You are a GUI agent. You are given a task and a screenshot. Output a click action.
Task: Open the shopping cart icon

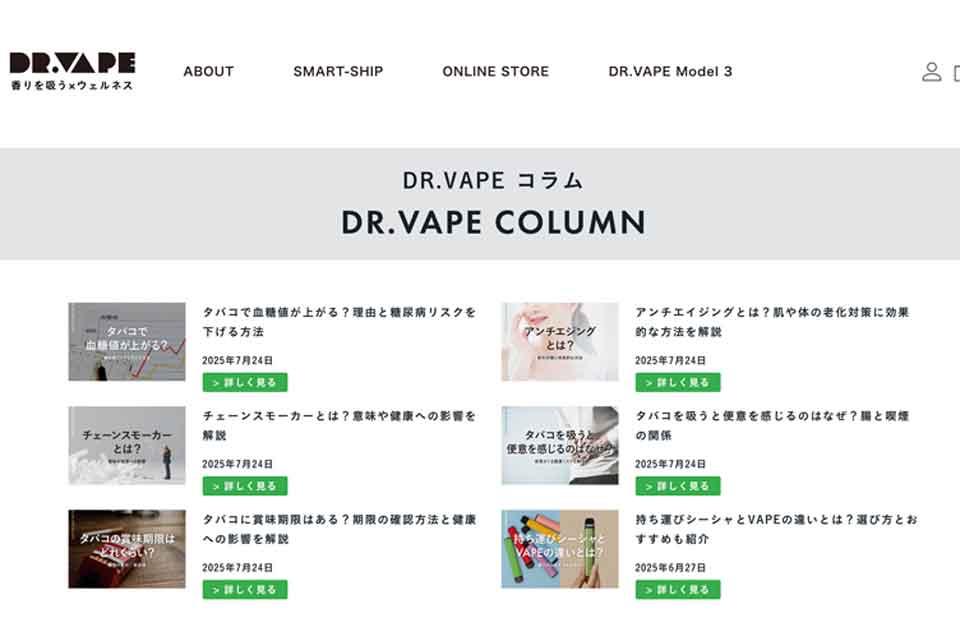pyautogui.click(x=956, y=73)
